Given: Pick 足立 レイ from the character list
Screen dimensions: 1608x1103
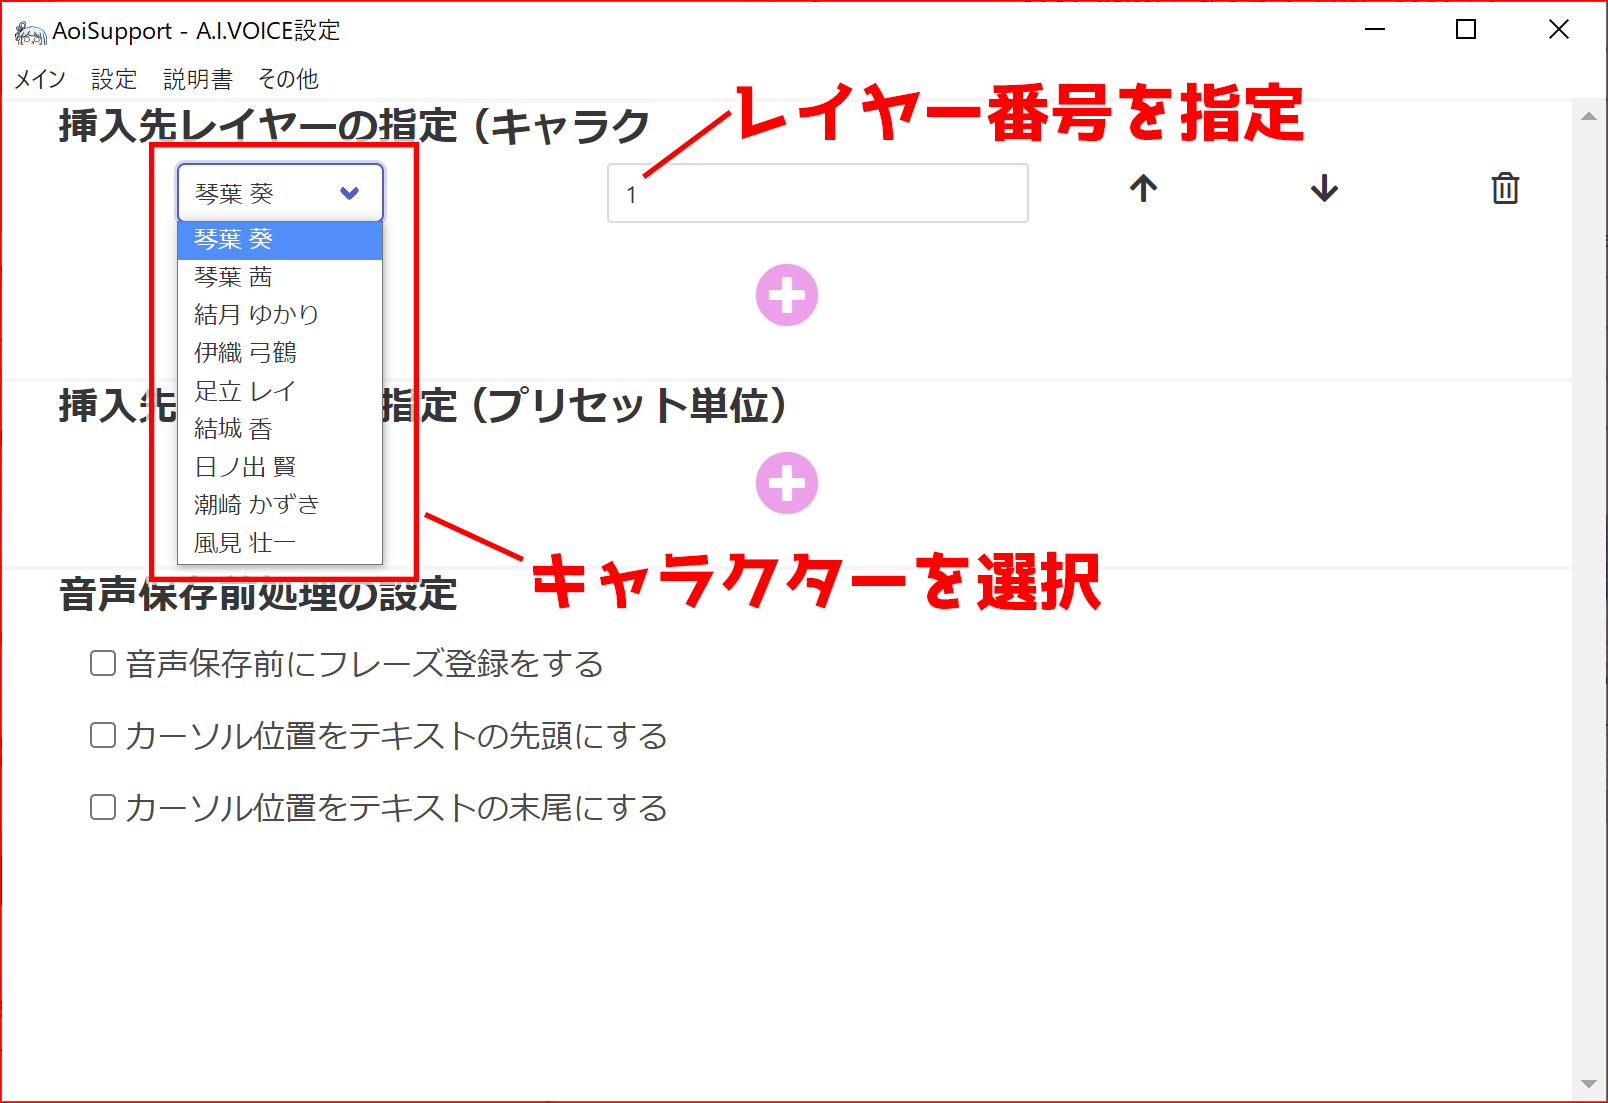Looking at the screenshot, I should point(280,391).
